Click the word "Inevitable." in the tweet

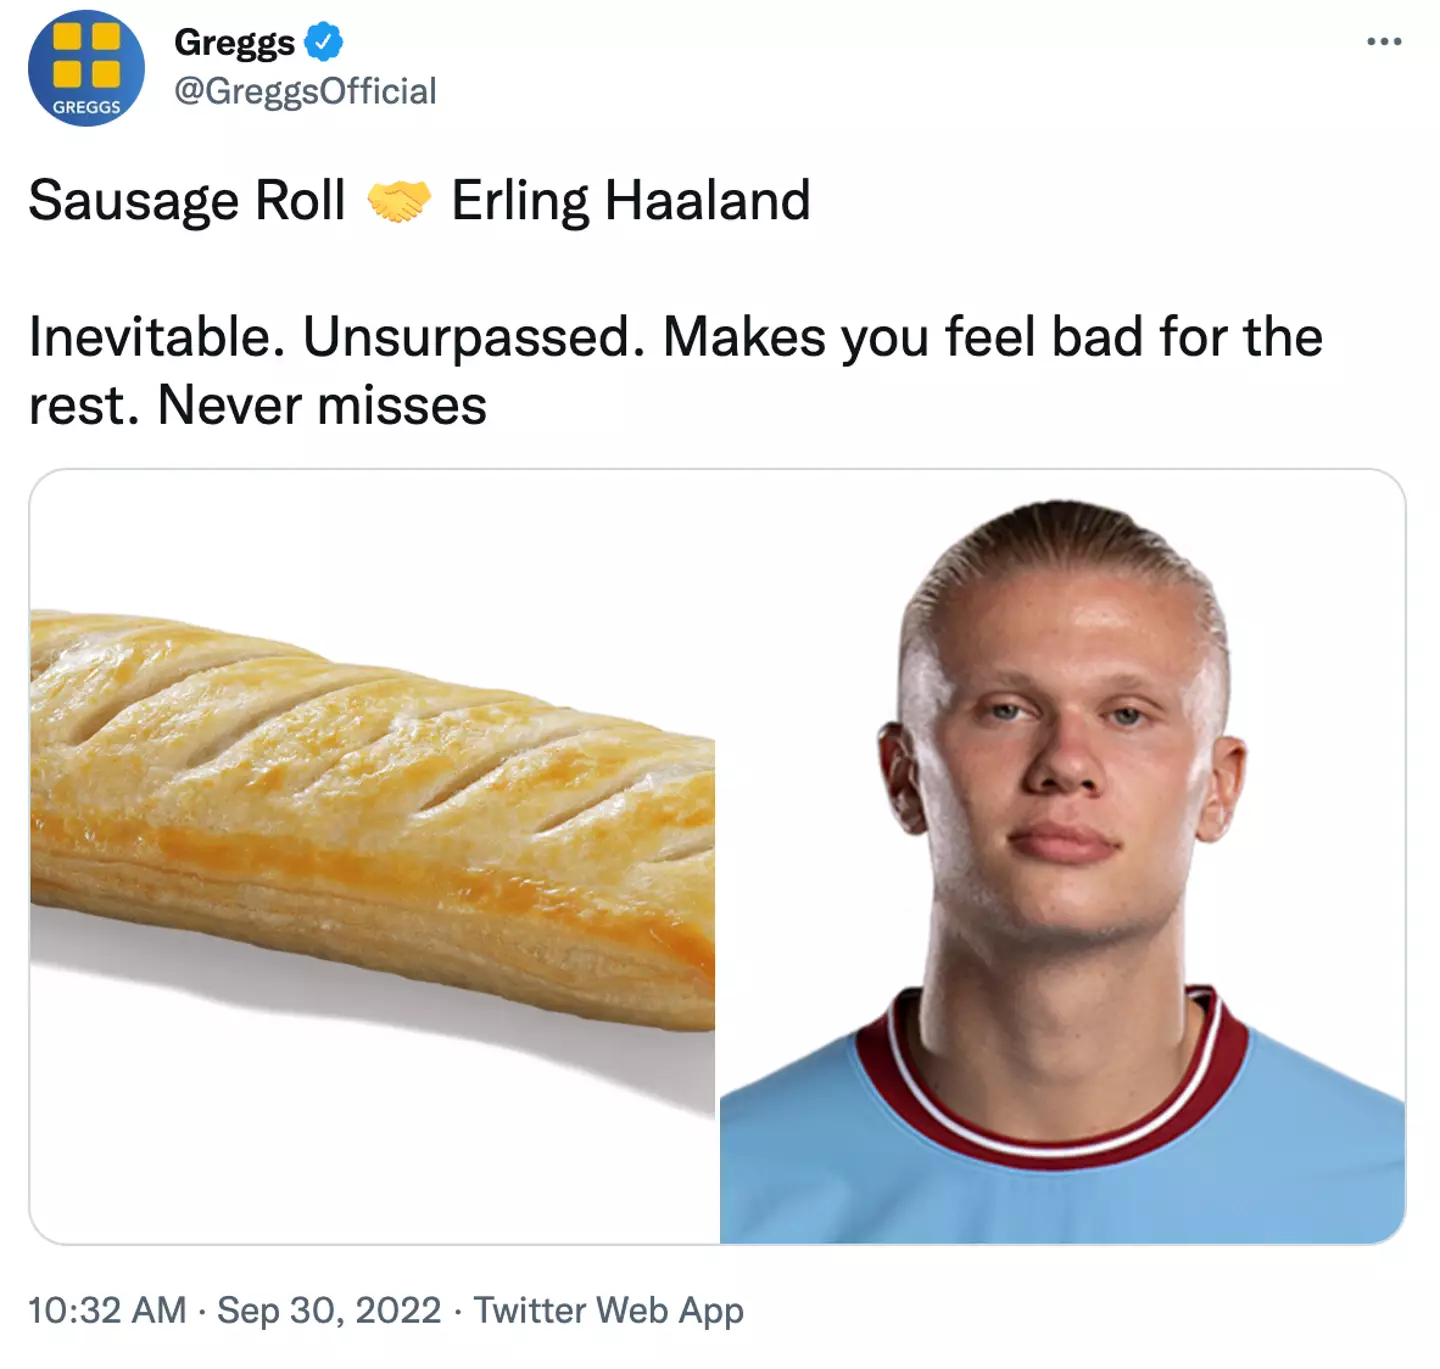click(150, 337)
